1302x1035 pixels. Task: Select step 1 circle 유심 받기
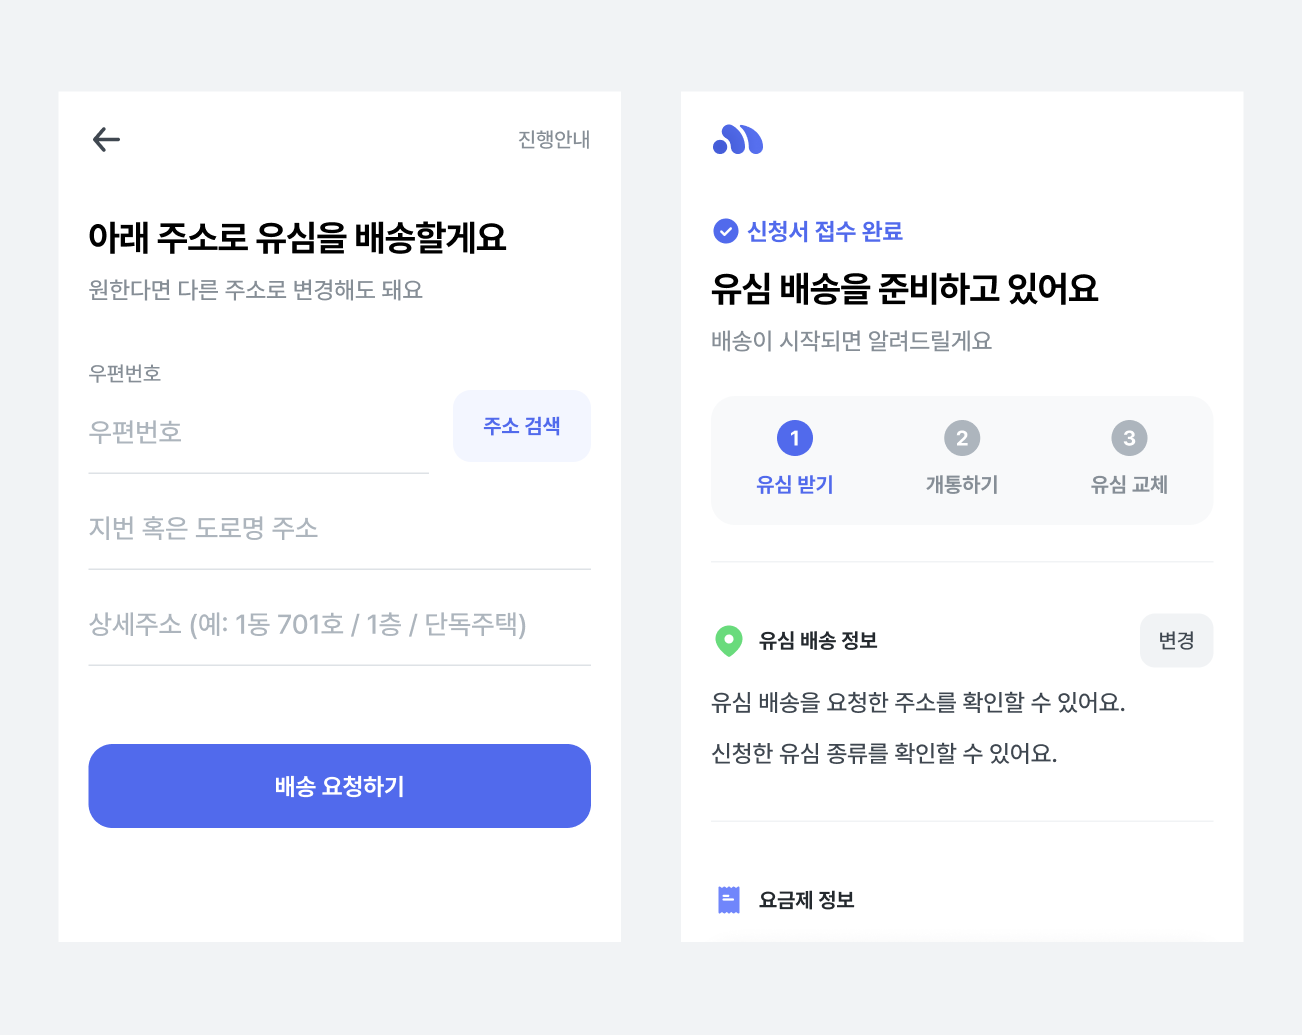(x=795, y=438)
